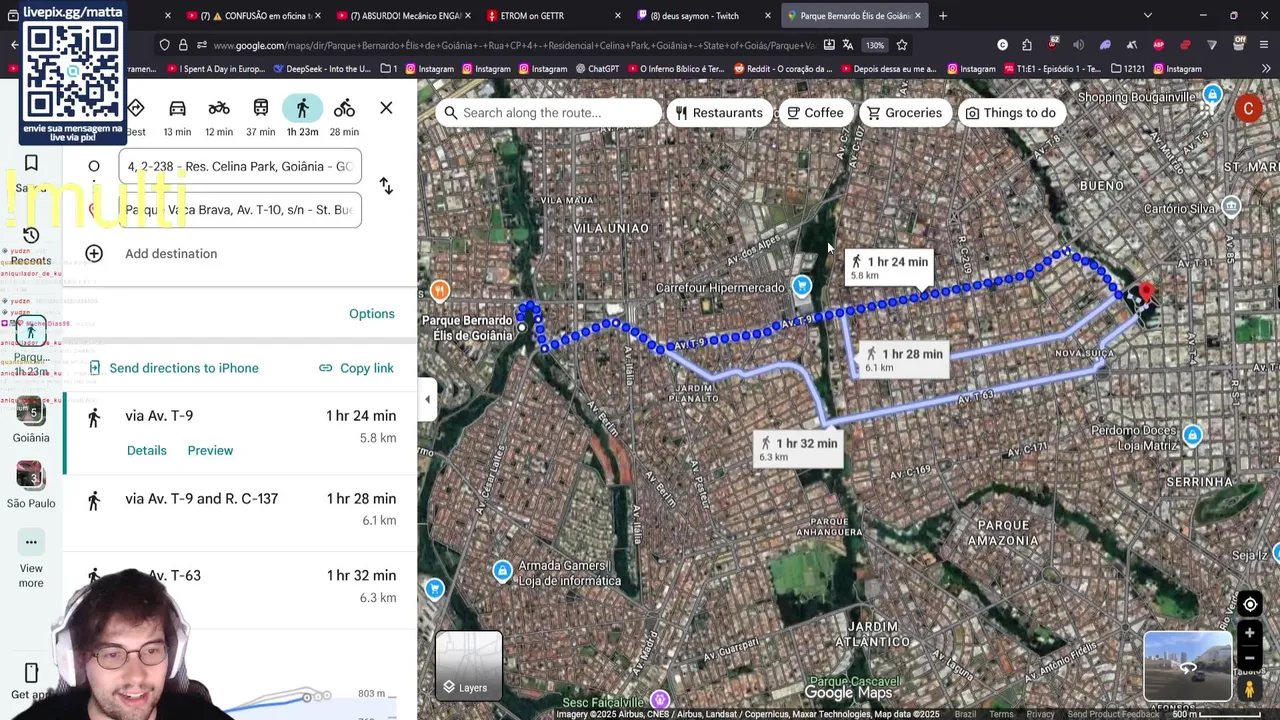The image size is (1280, 720).
Task: Copy link to directions
Action: [x=356, y=368]
